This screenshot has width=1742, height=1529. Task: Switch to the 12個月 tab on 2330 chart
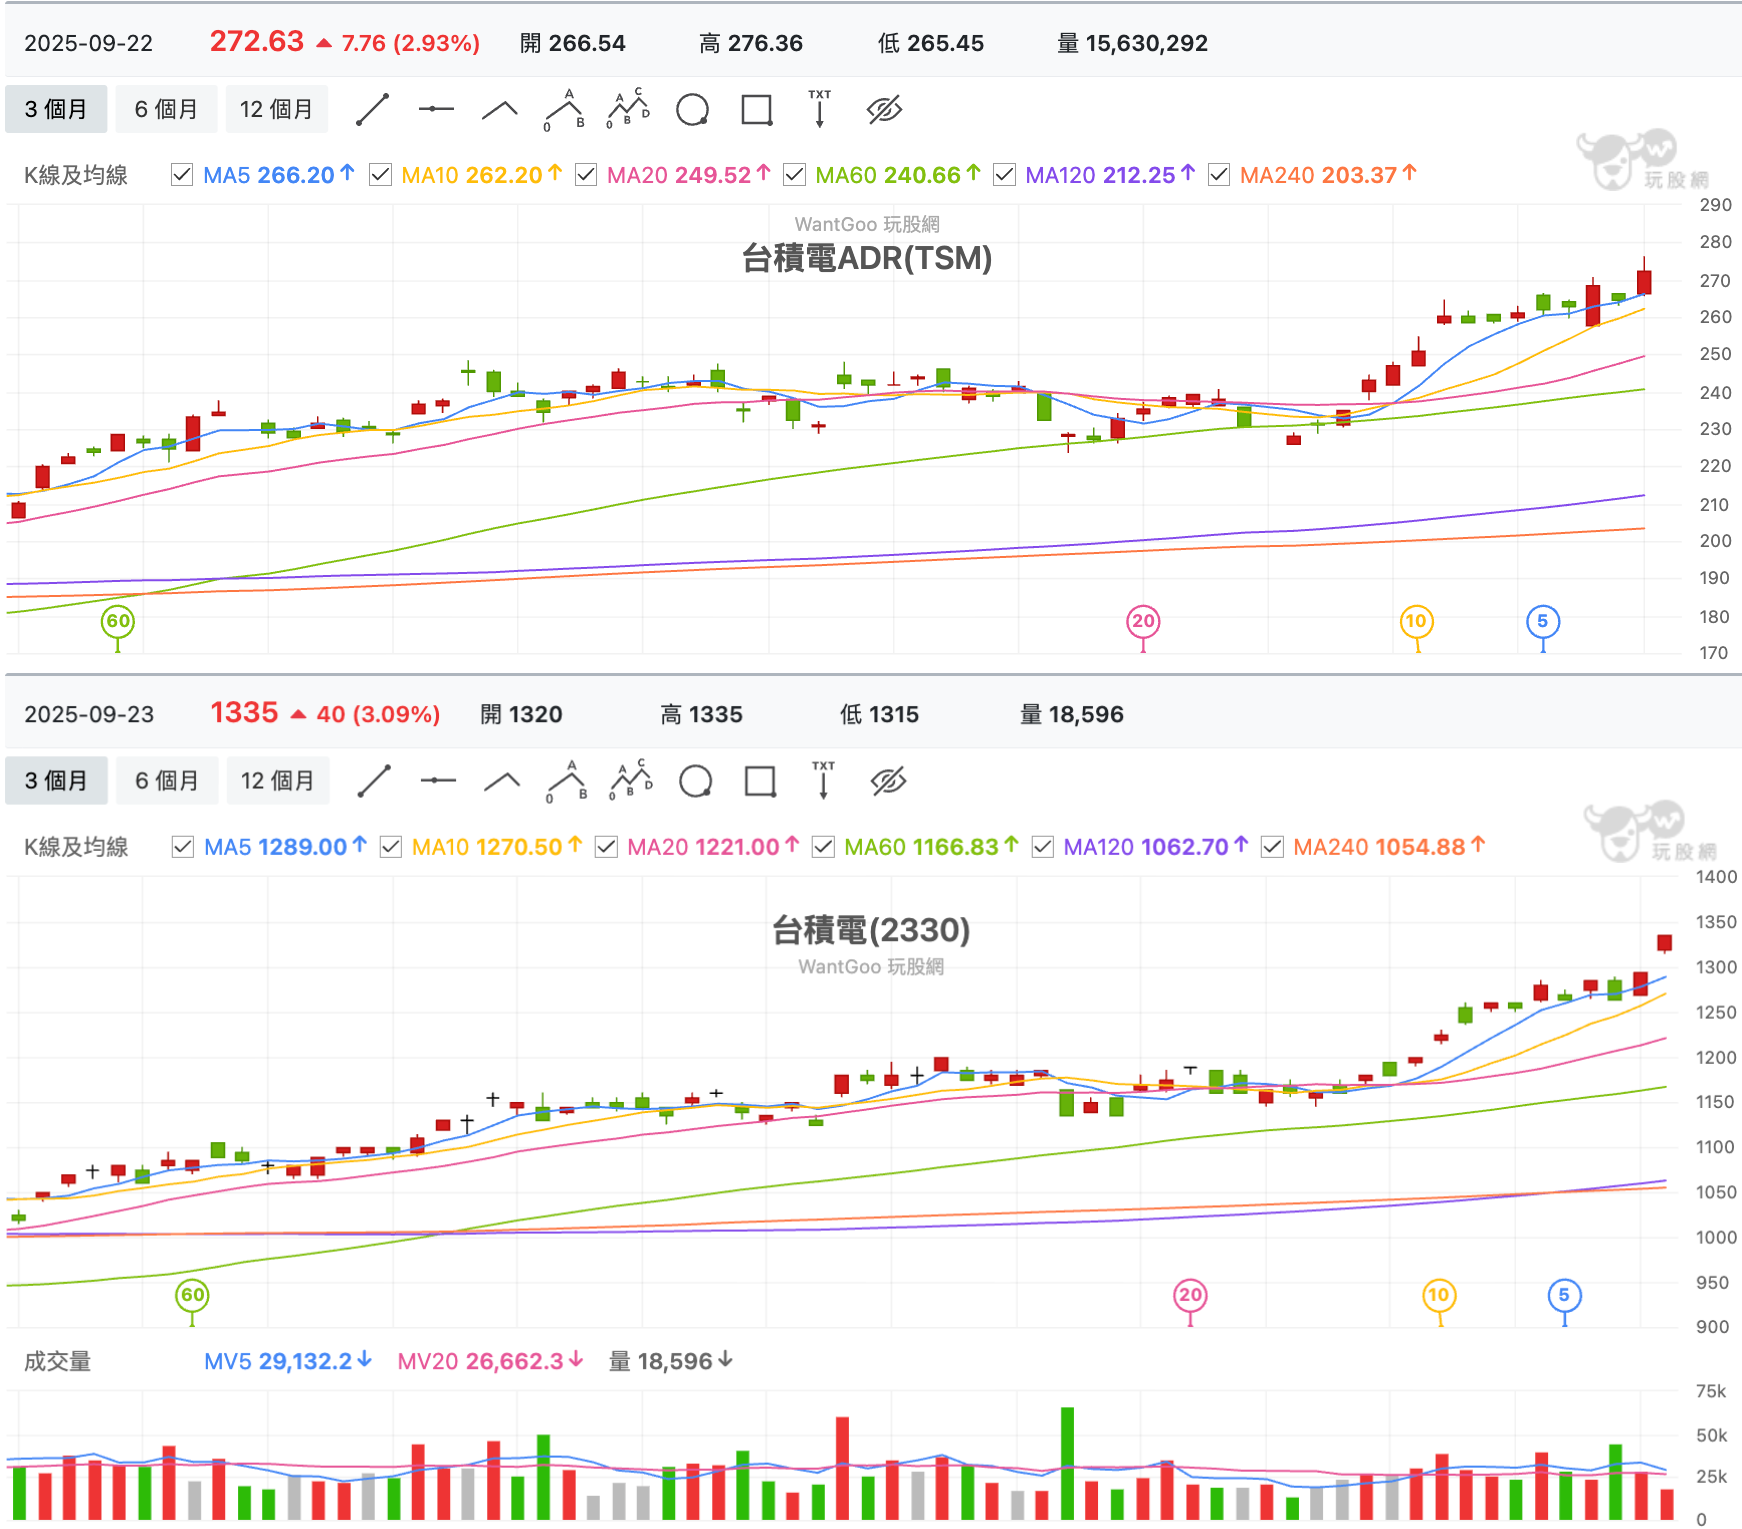(x=278, y=781)
